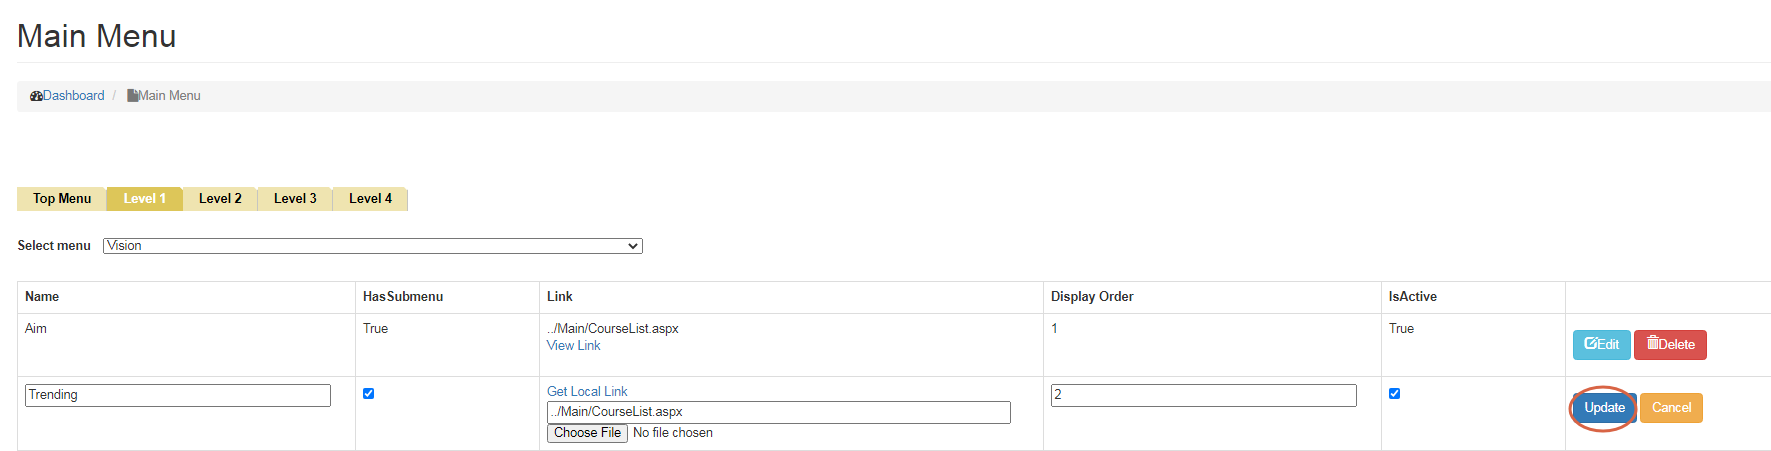The image size is (1771, 451).
Task: Expand the Select menu dropdown showing Vision
Action: pyautogui.click(x=372, y=246)
